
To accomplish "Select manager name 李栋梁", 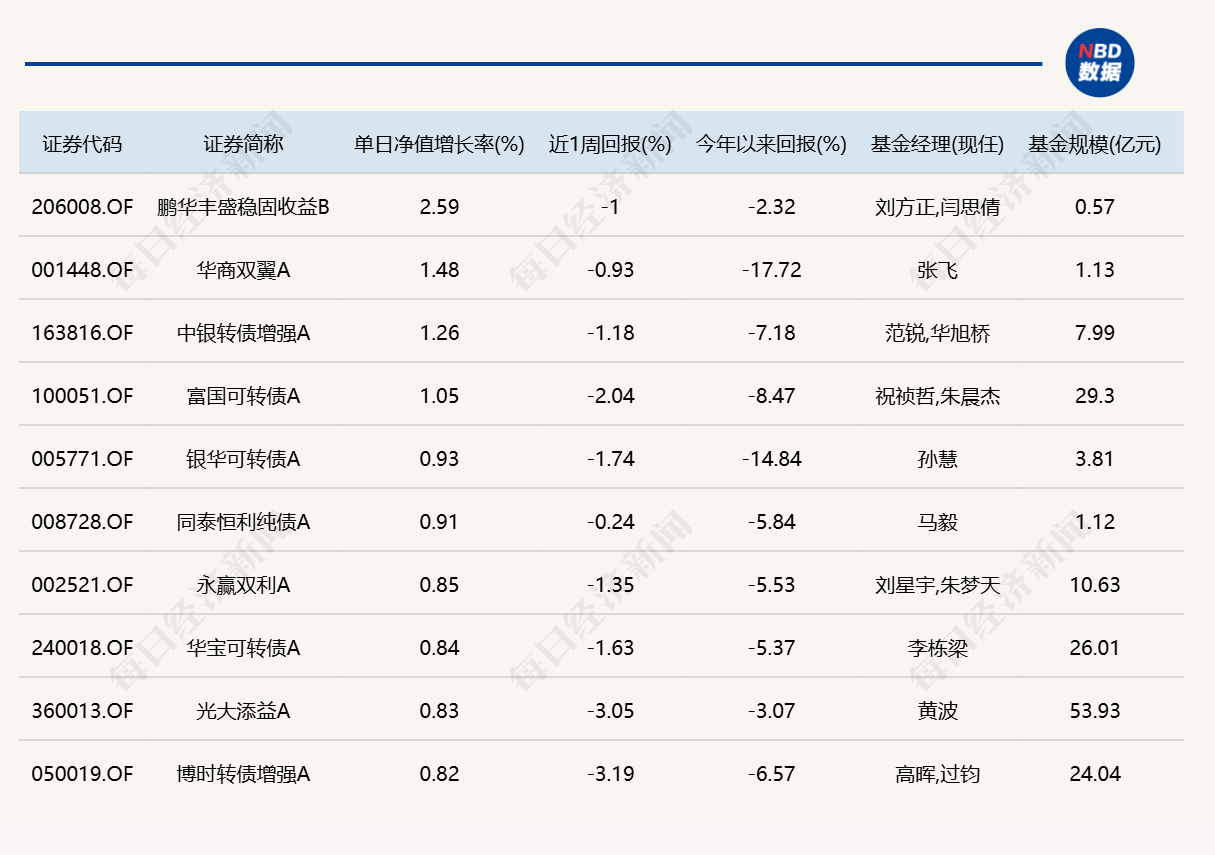I will point(937,648).
